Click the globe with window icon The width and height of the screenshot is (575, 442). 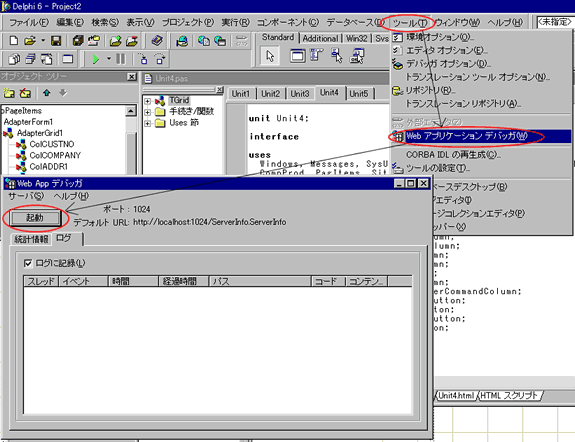(220, 40)
